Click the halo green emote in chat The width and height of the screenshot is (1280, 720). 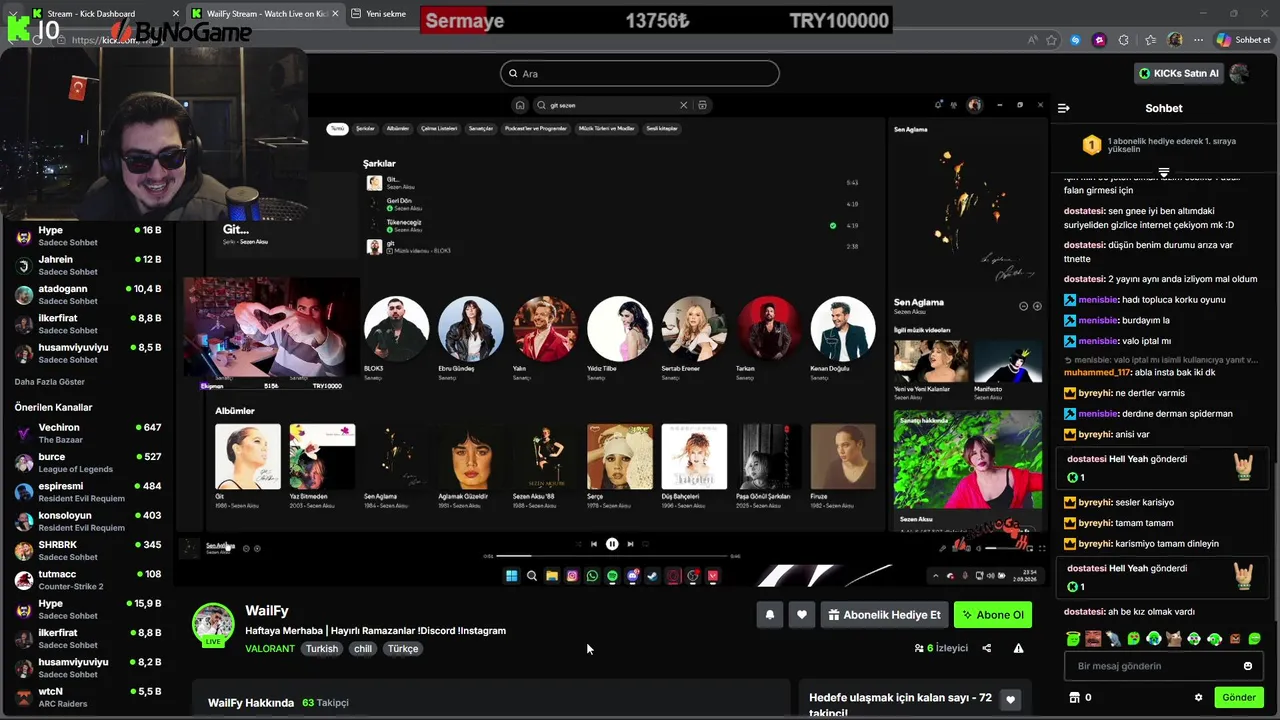coord(1073,638)
